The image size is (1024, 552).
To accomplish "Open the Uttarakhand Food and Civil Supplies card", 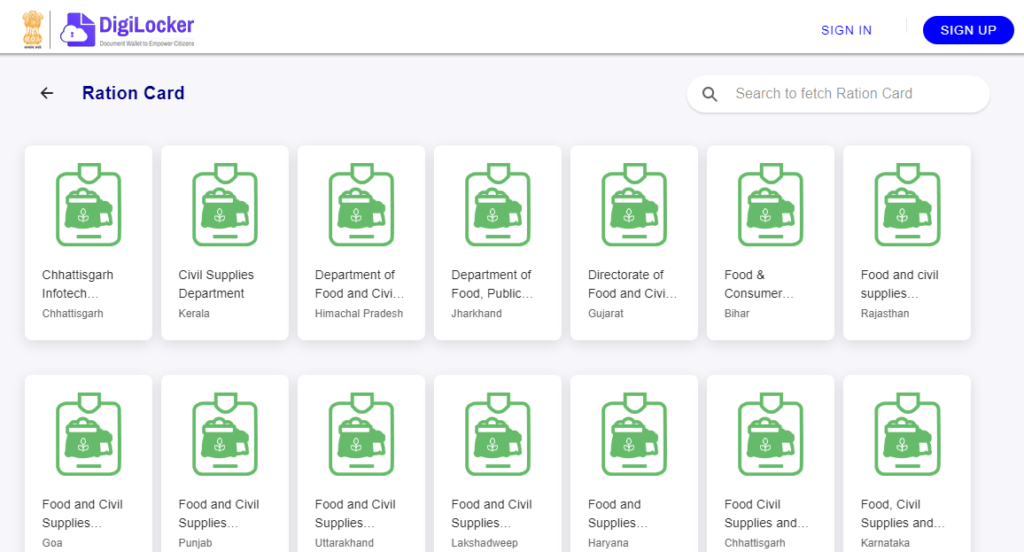I will pyautogui.click(x=361, y=464).
